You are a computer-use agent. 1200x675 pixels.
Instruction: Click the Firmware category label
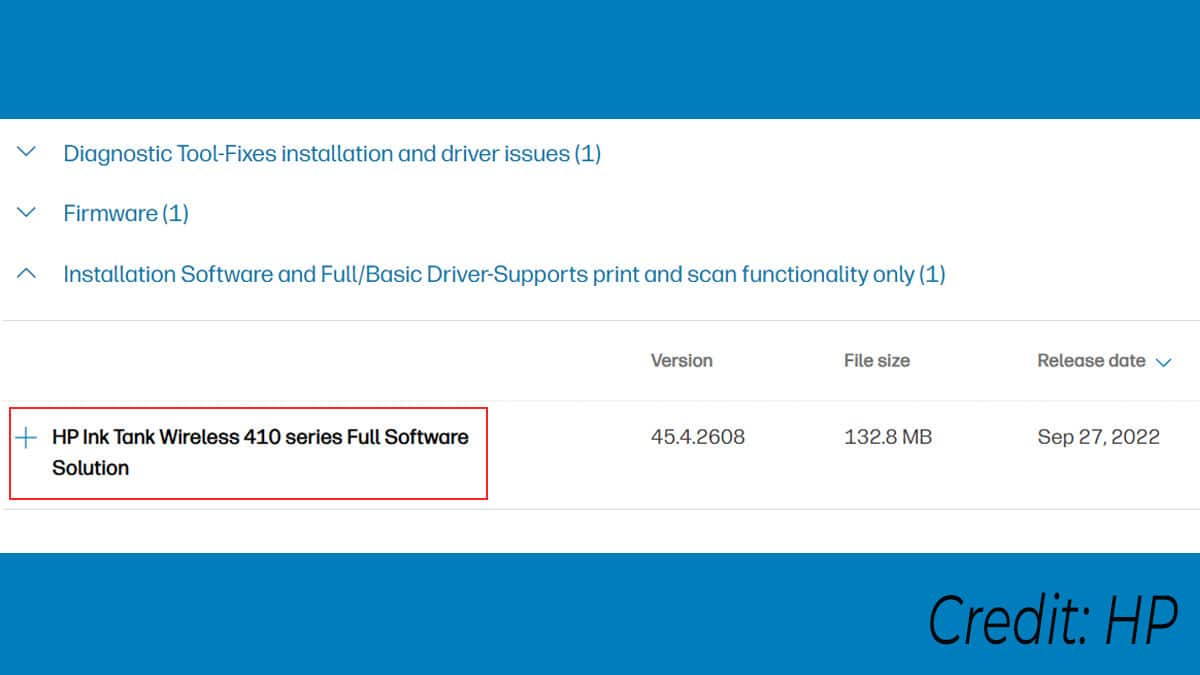click(108, 214)
